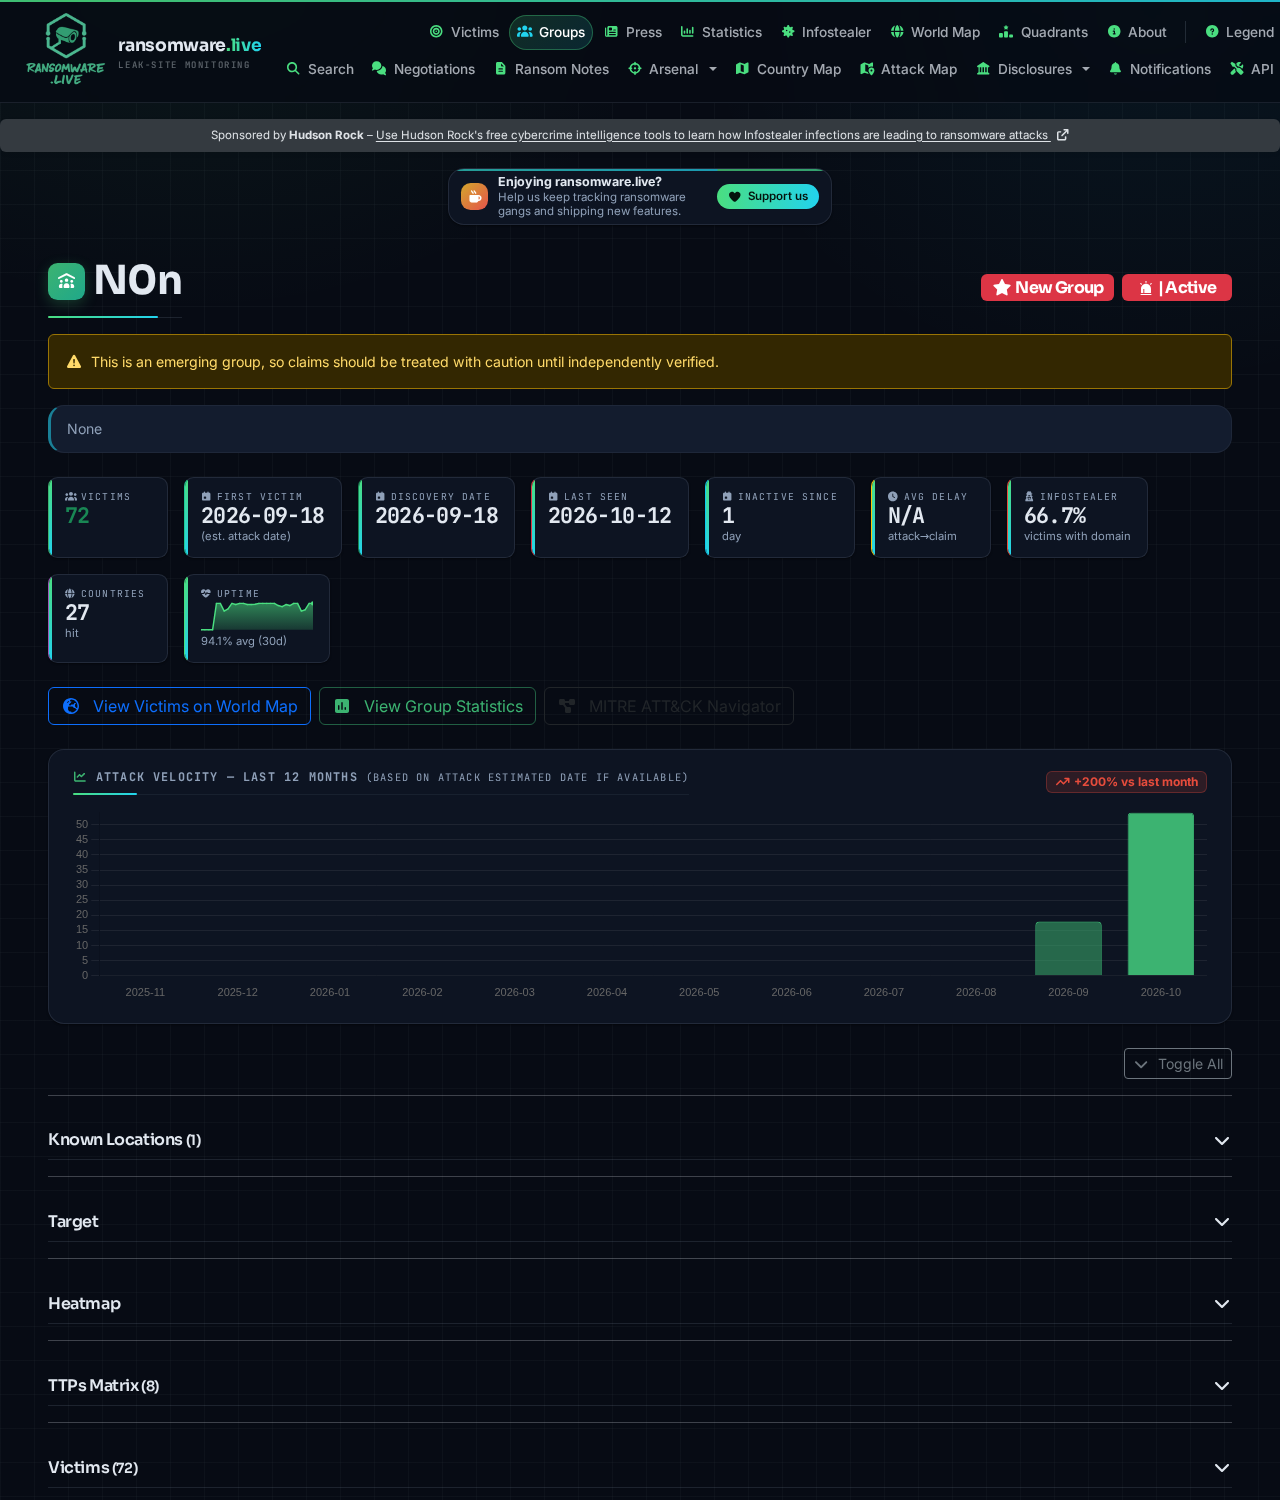The height and width of the screenshot is (1500, 1280).
Task: Open the Hudson Rock sponsor link
Action: 712,135
